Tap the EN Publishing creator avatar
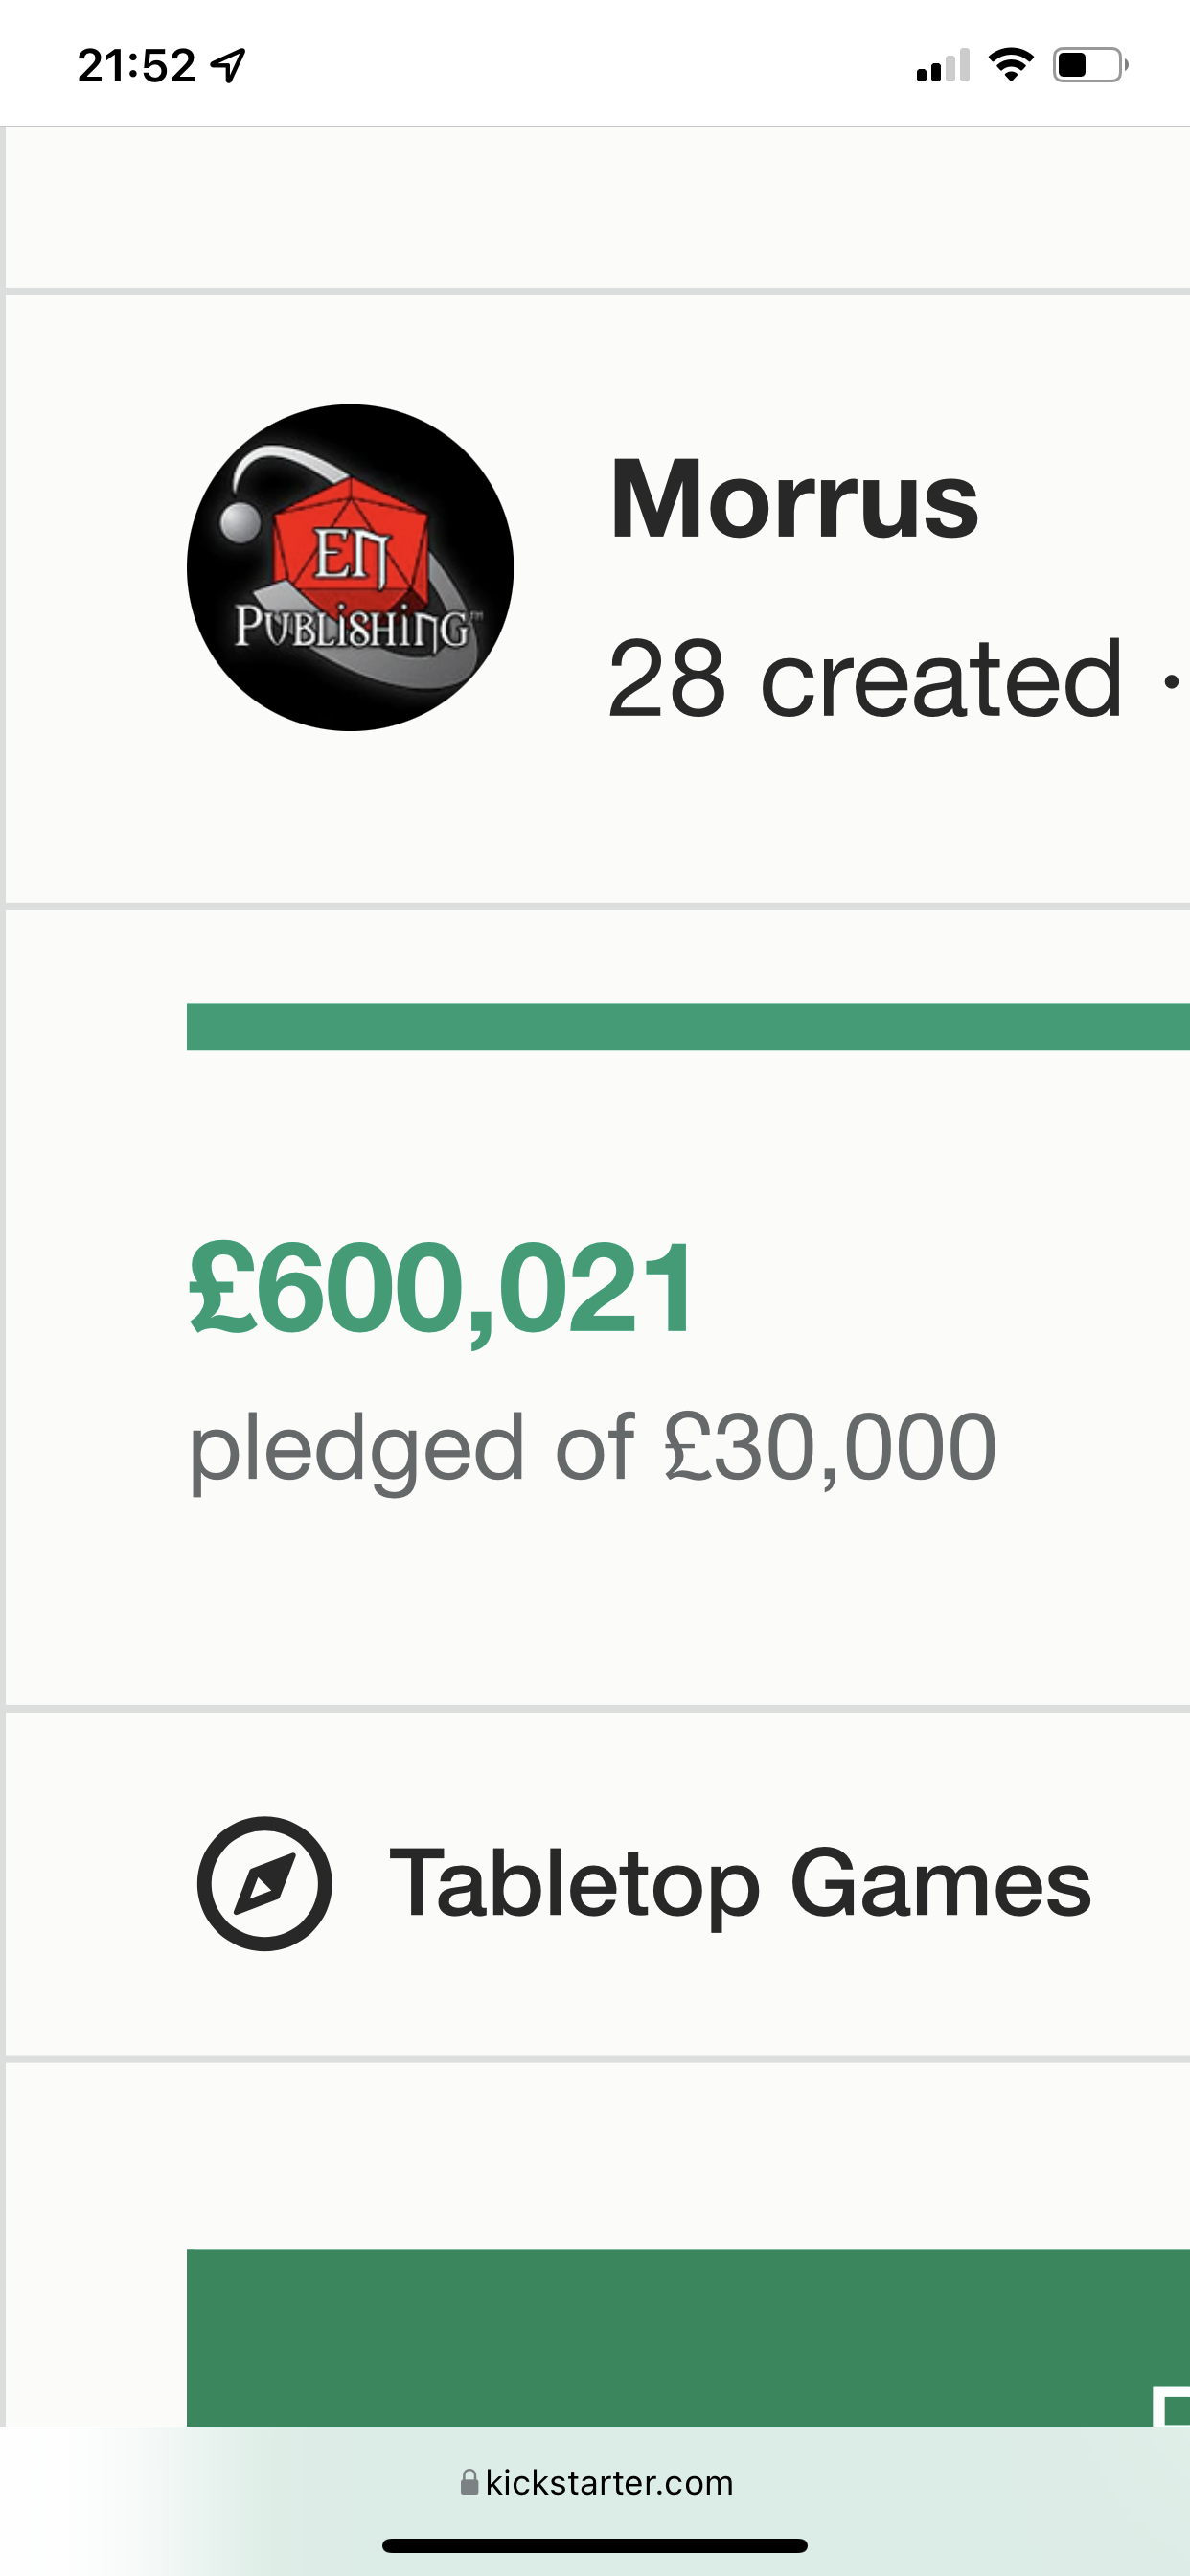 pyautogui.click(x=350, y=567)
